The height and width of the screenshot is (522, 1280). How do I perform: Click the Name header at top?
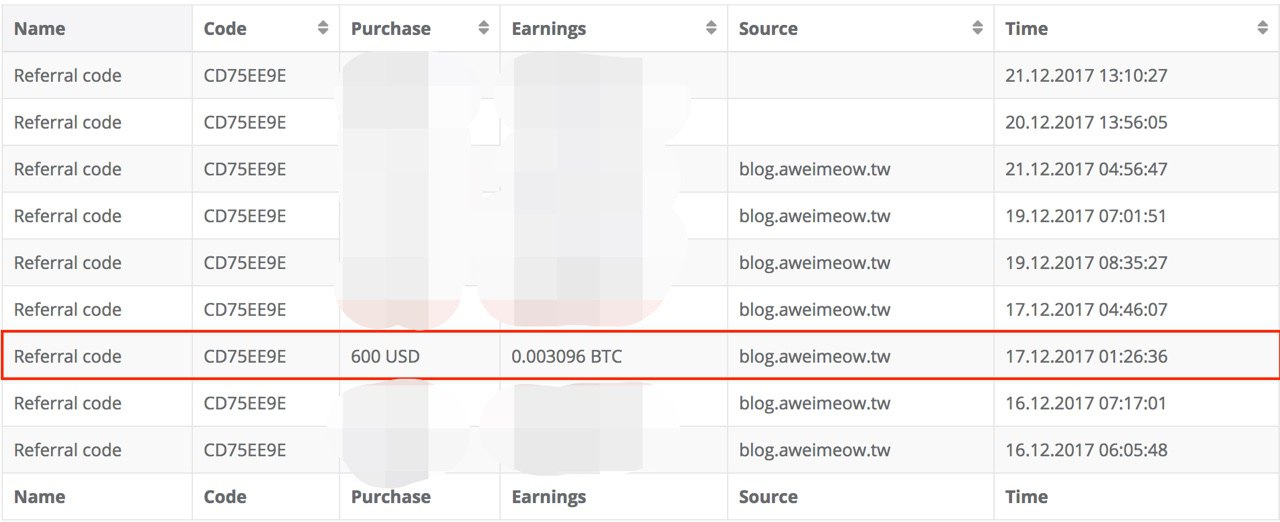[x=39, y=29]
